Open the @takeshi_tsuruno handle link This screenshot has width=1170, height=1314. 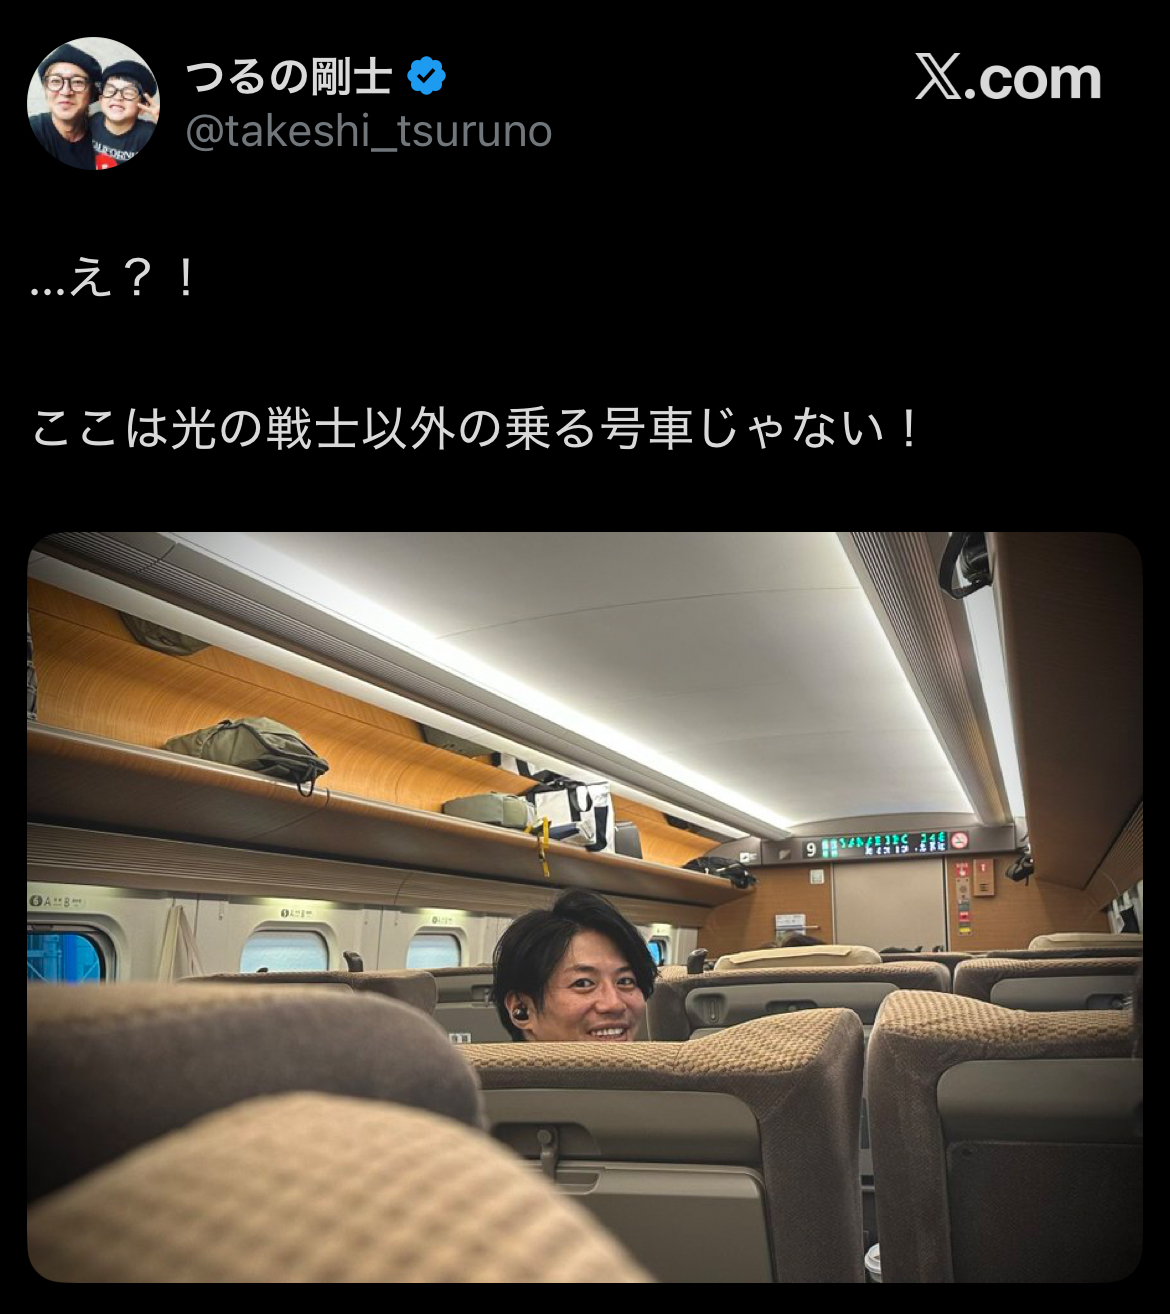tap(369, 131)
